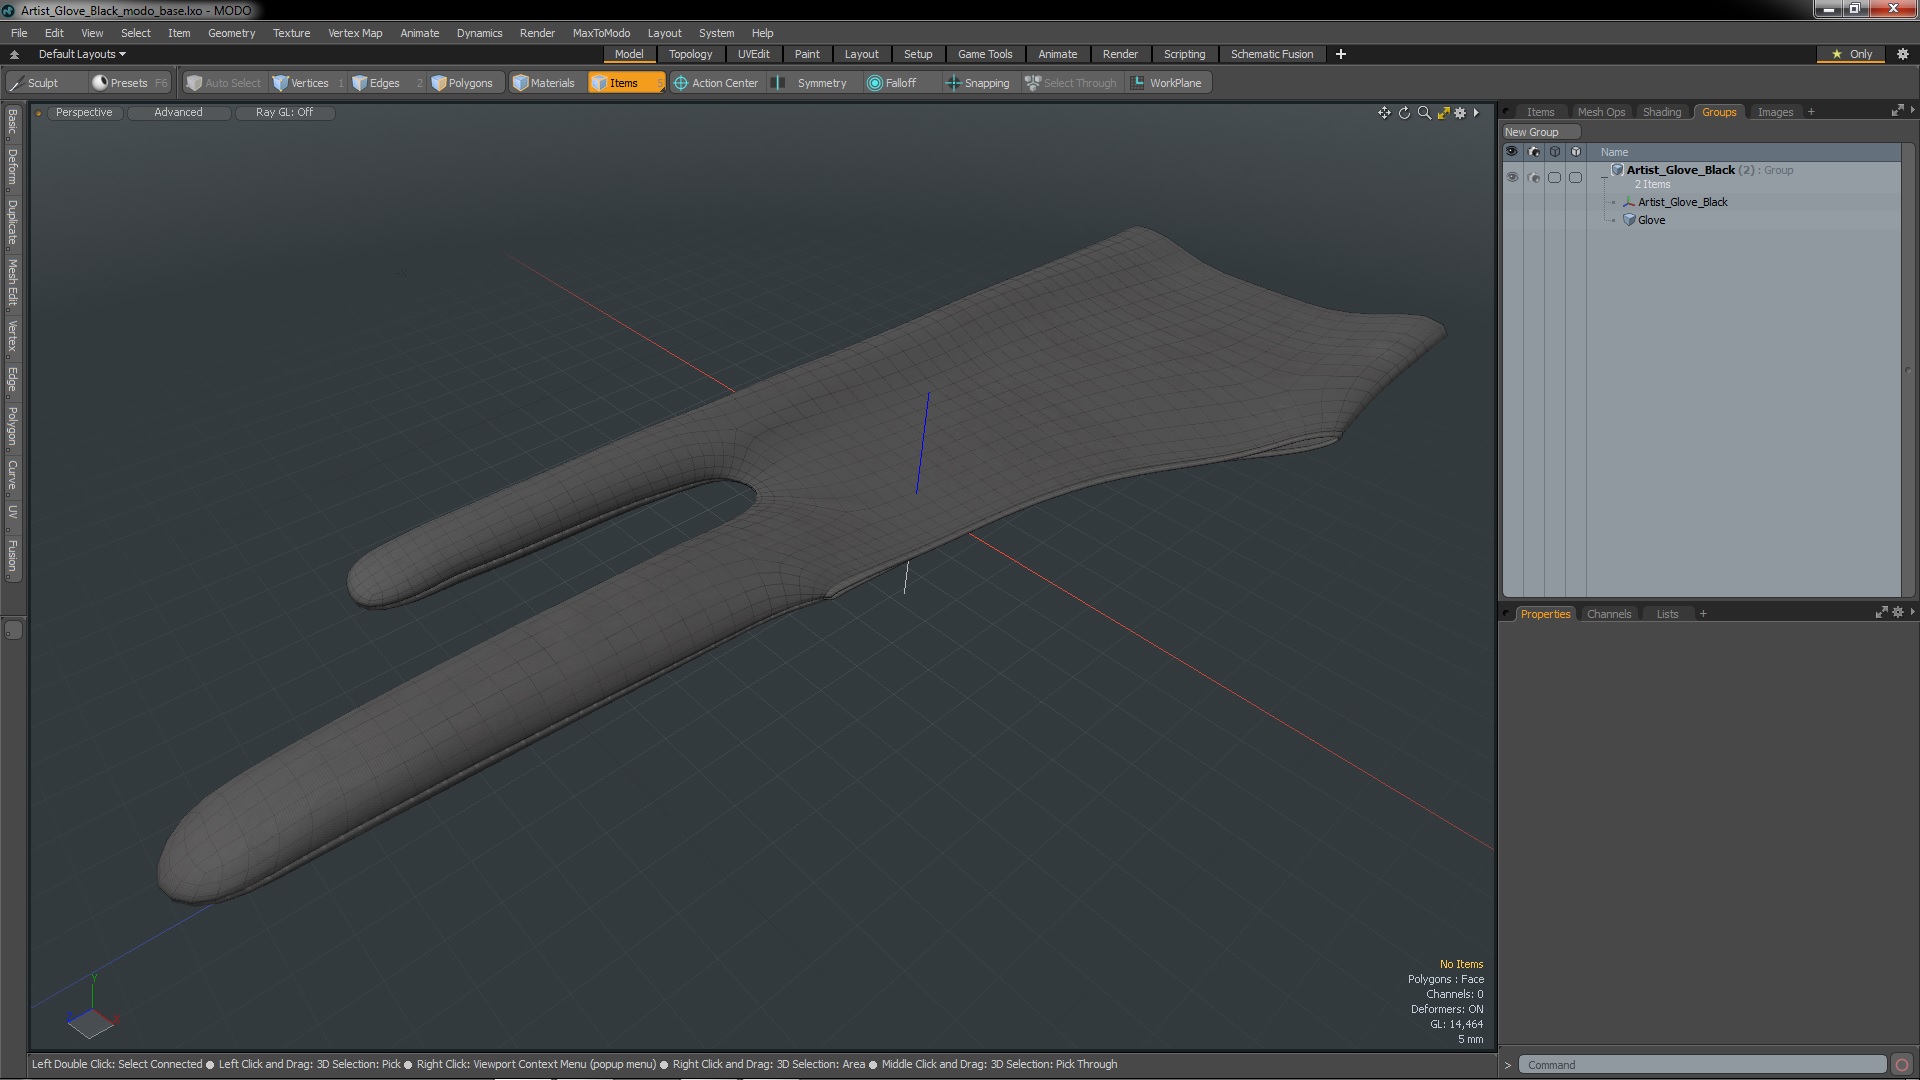
Task: Switch to the Mesh Ops panel tab
Action: click(x=1601, y=112)
